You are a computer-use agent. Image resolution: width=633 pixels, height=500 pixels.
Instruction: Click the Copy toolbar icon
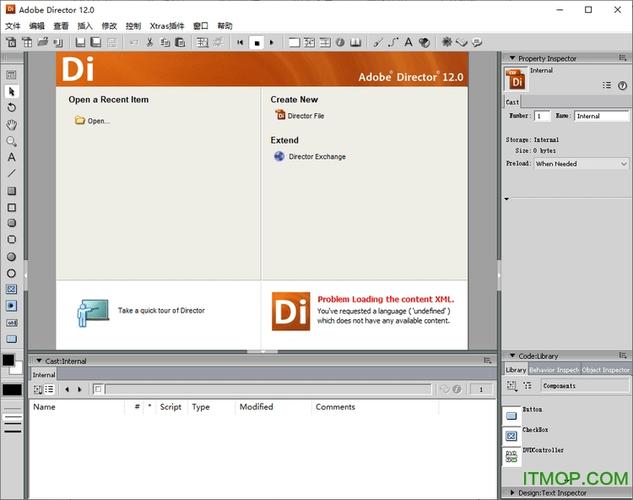click(x=165, y=42)
